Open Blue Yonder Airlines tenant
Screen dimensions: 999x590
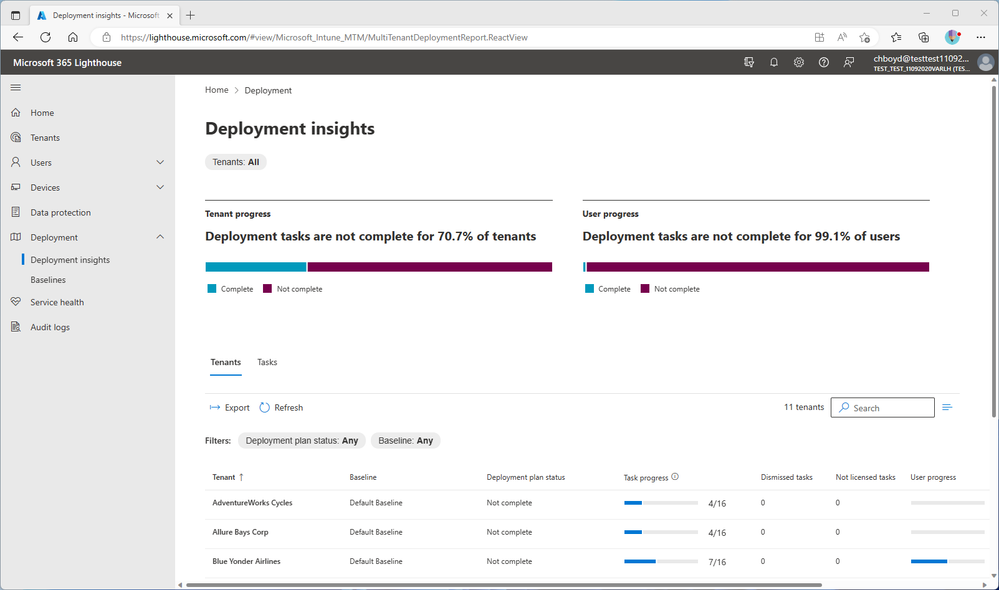pyautogui.click(x=246, y=561)
